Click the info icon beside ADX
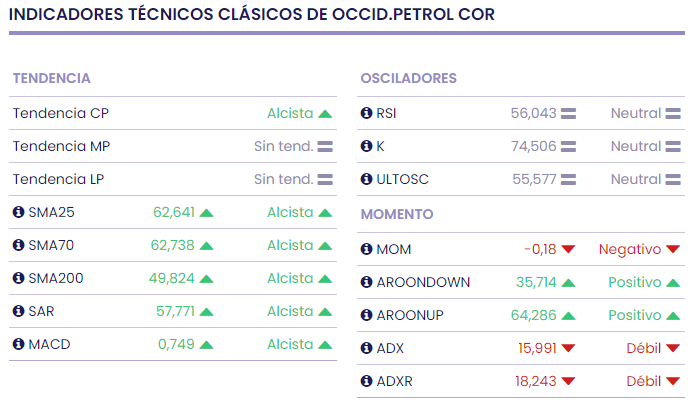This screenshot has width=694, height=407. tap(366, 348)
